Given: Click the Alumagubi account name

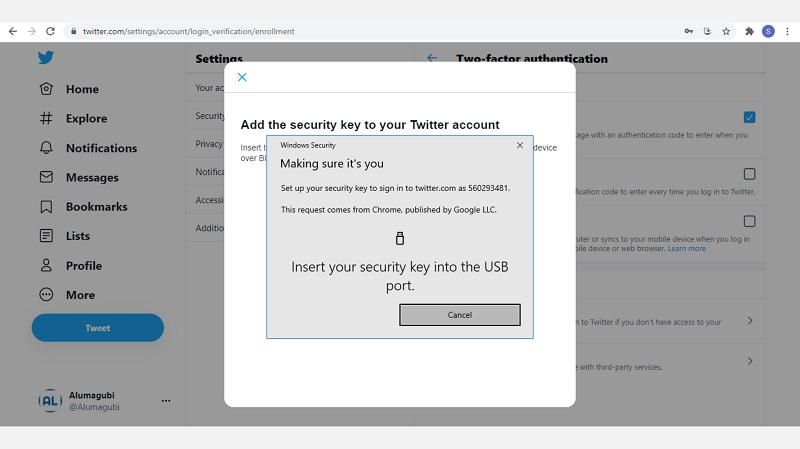Looking at the screenshot, I should tap(92, 395).
